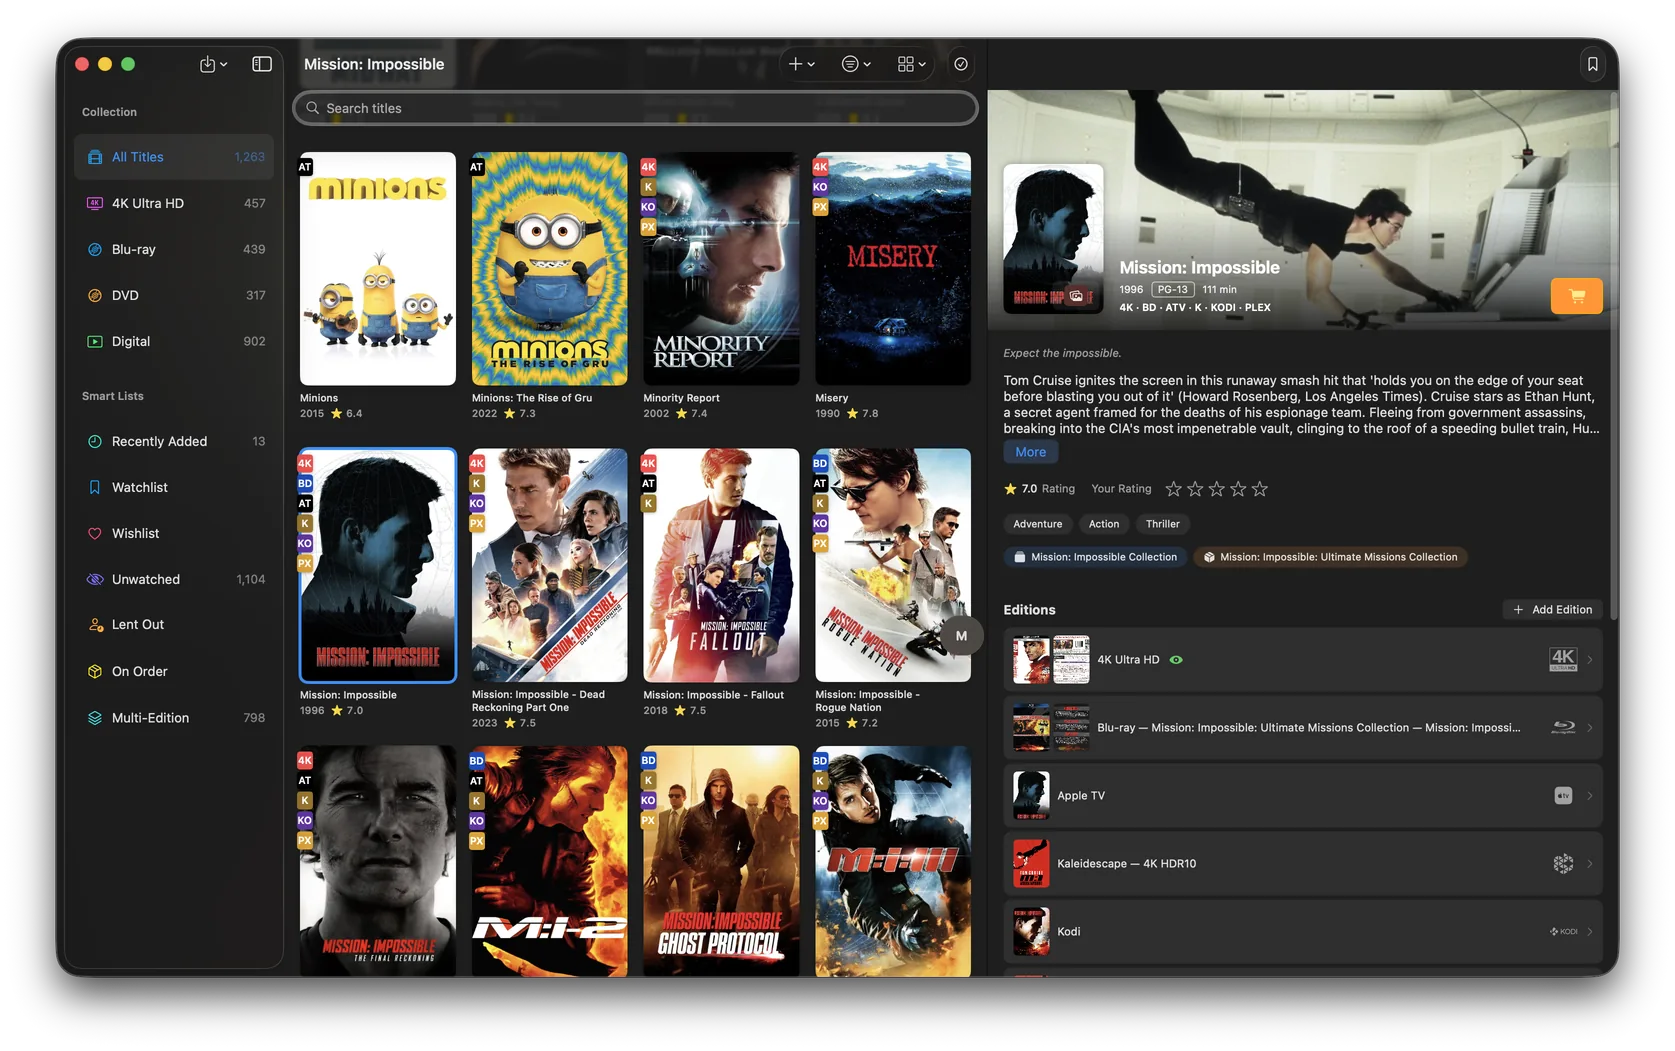Click the select-mode checkmark circle icon
Image resolution: width=1675 pixels, height=1051 pixels.
tap(961, 64)
